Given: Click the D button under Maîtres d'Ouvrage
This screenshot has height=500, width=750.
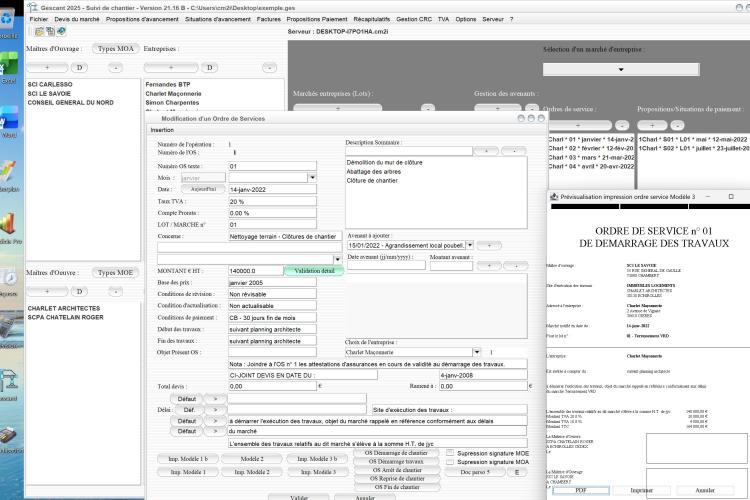Looking at the screenshot, I should click(79, 67).
